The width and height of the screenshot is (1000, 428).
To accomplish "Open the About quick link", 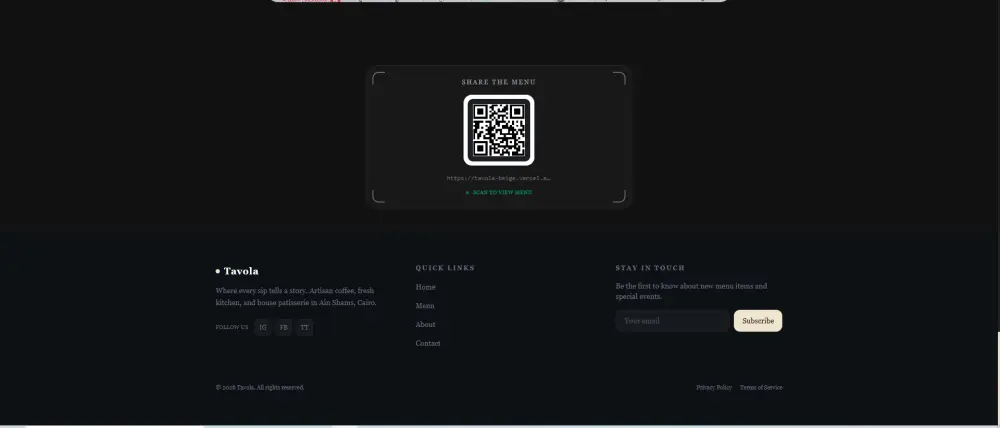I will (x=425, y=325).
